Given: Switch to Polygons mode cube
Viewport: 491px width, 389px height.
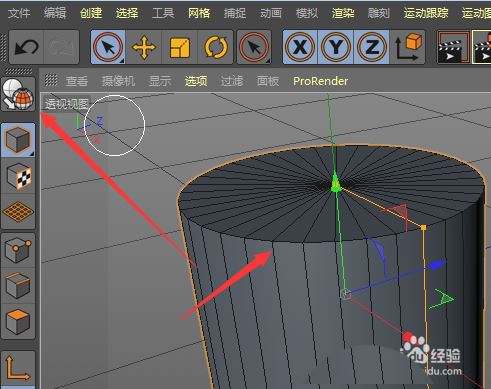Looking at the screenshot, I should click(18, 321).
